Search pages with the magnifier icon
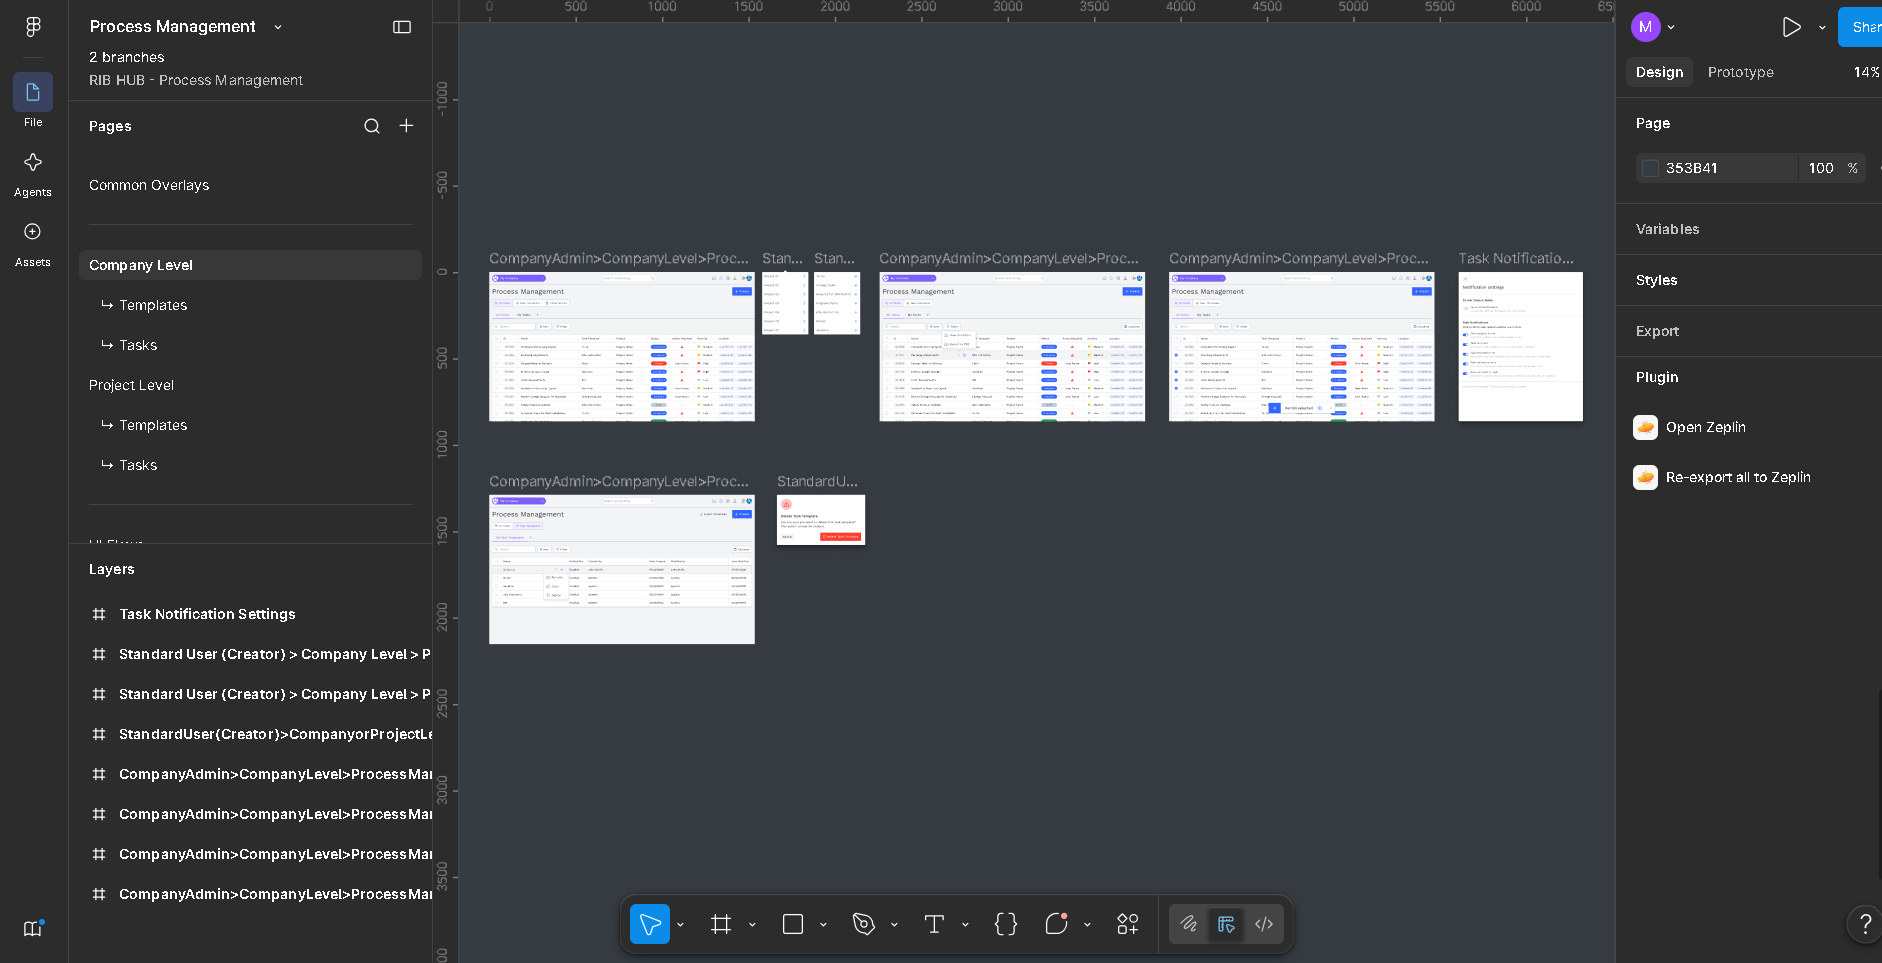The height and width of the screenshot is (963, 1882). click(x=372, y=126)
